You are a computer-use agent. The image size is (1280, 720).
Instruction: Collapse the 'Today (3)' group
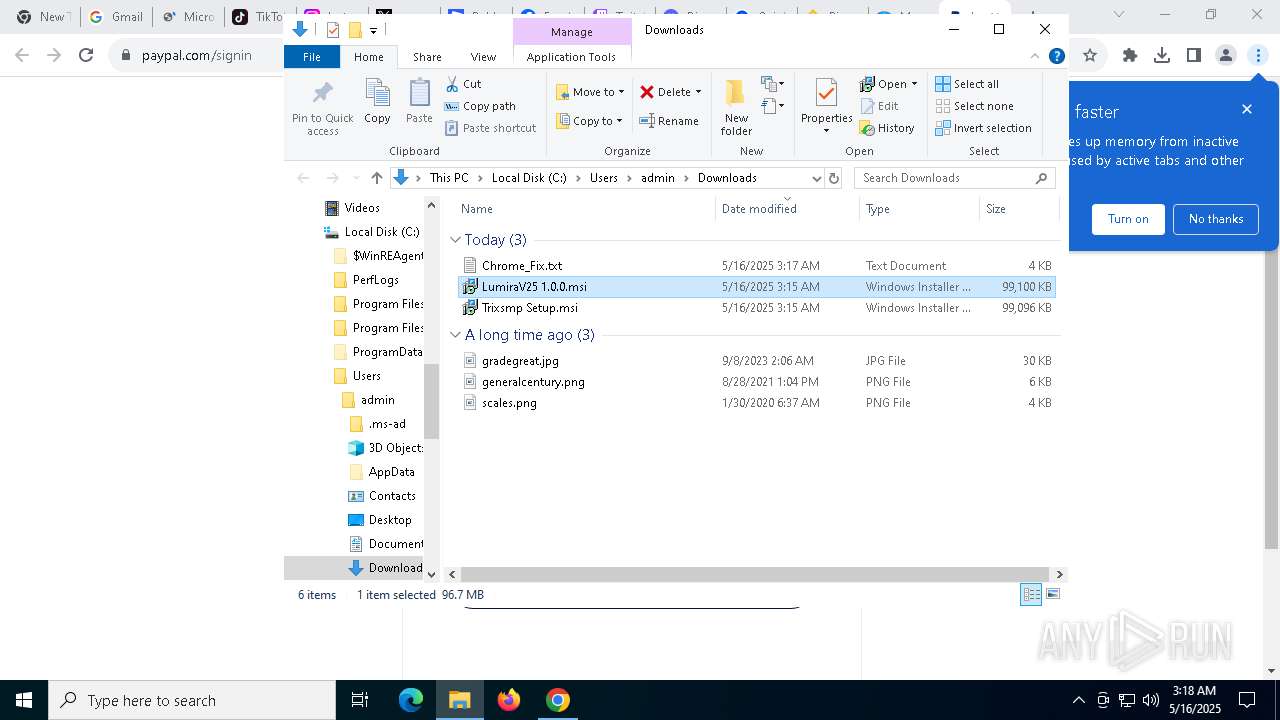(456, 240)
